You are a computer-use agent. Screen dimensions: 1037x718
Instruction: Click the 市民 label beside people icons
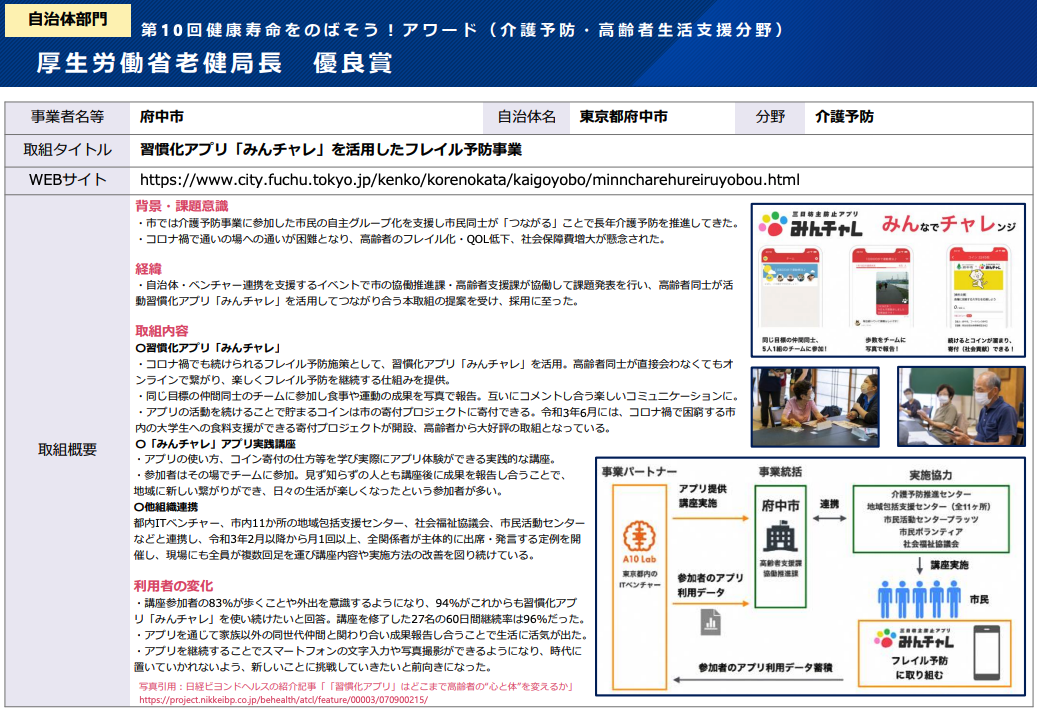click(x=979, y=599)
